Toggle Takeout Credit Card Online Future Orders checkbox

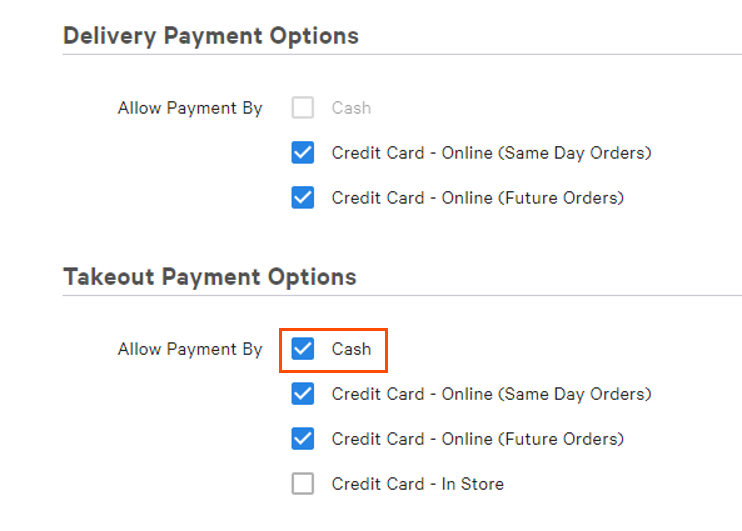point(303,439)
